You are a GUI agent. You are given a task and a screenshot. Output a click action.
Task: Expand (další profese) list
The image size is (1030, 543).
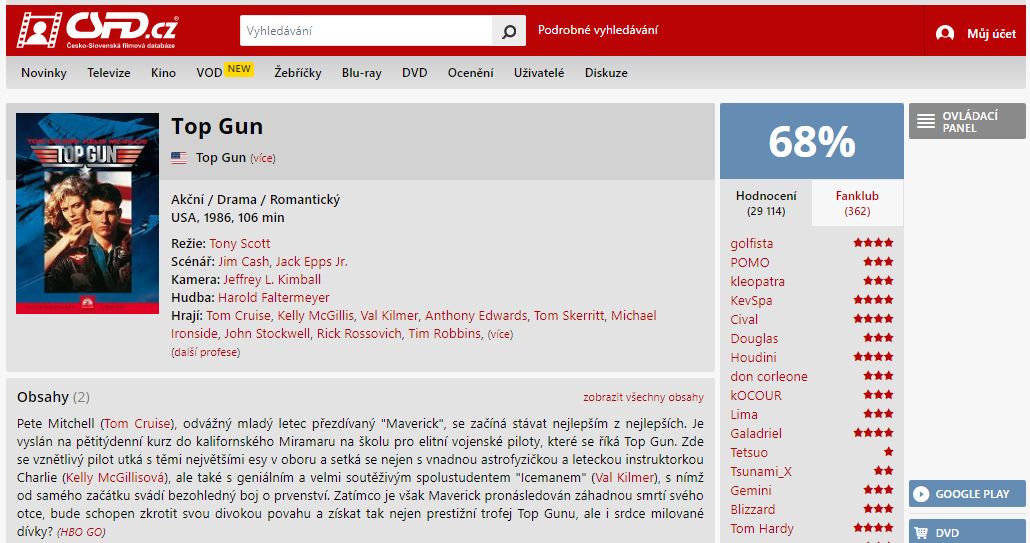(x=206, y=352)
